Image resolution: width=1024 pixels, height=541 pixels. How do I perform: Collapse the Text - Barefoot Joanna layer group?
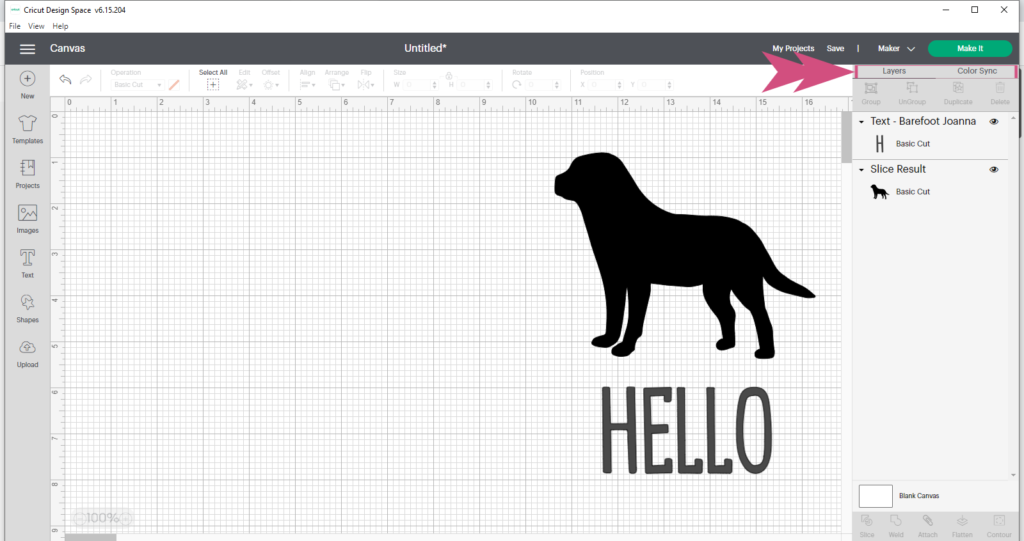click(861, 122)
